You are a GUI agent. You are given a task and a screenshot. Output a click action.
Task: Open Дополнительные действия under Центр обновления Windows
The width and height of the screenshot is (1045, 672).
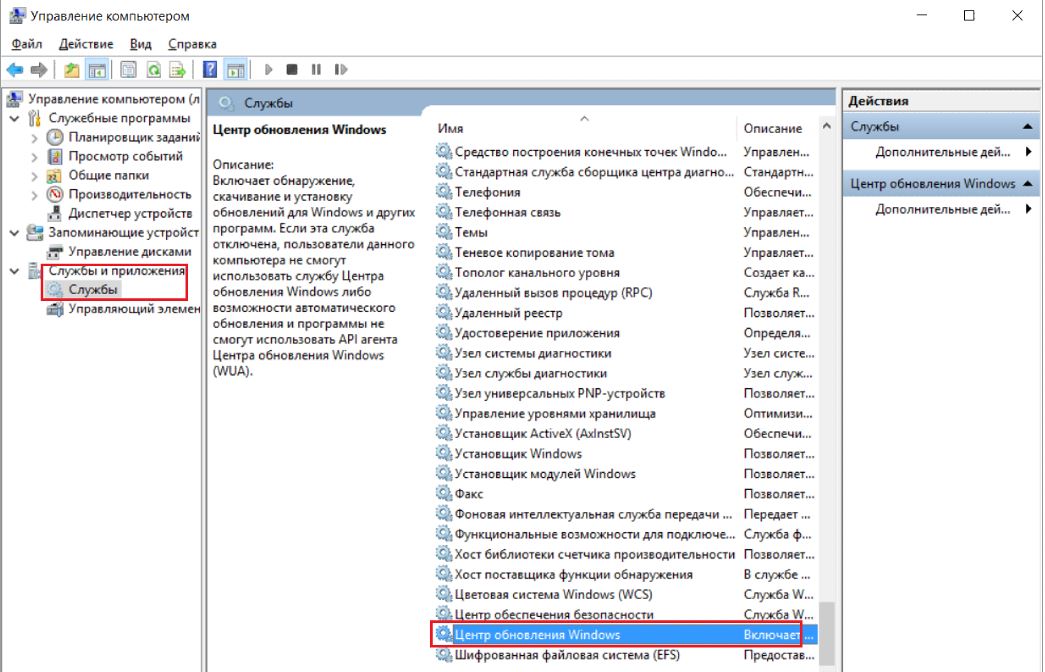point(942,209)
